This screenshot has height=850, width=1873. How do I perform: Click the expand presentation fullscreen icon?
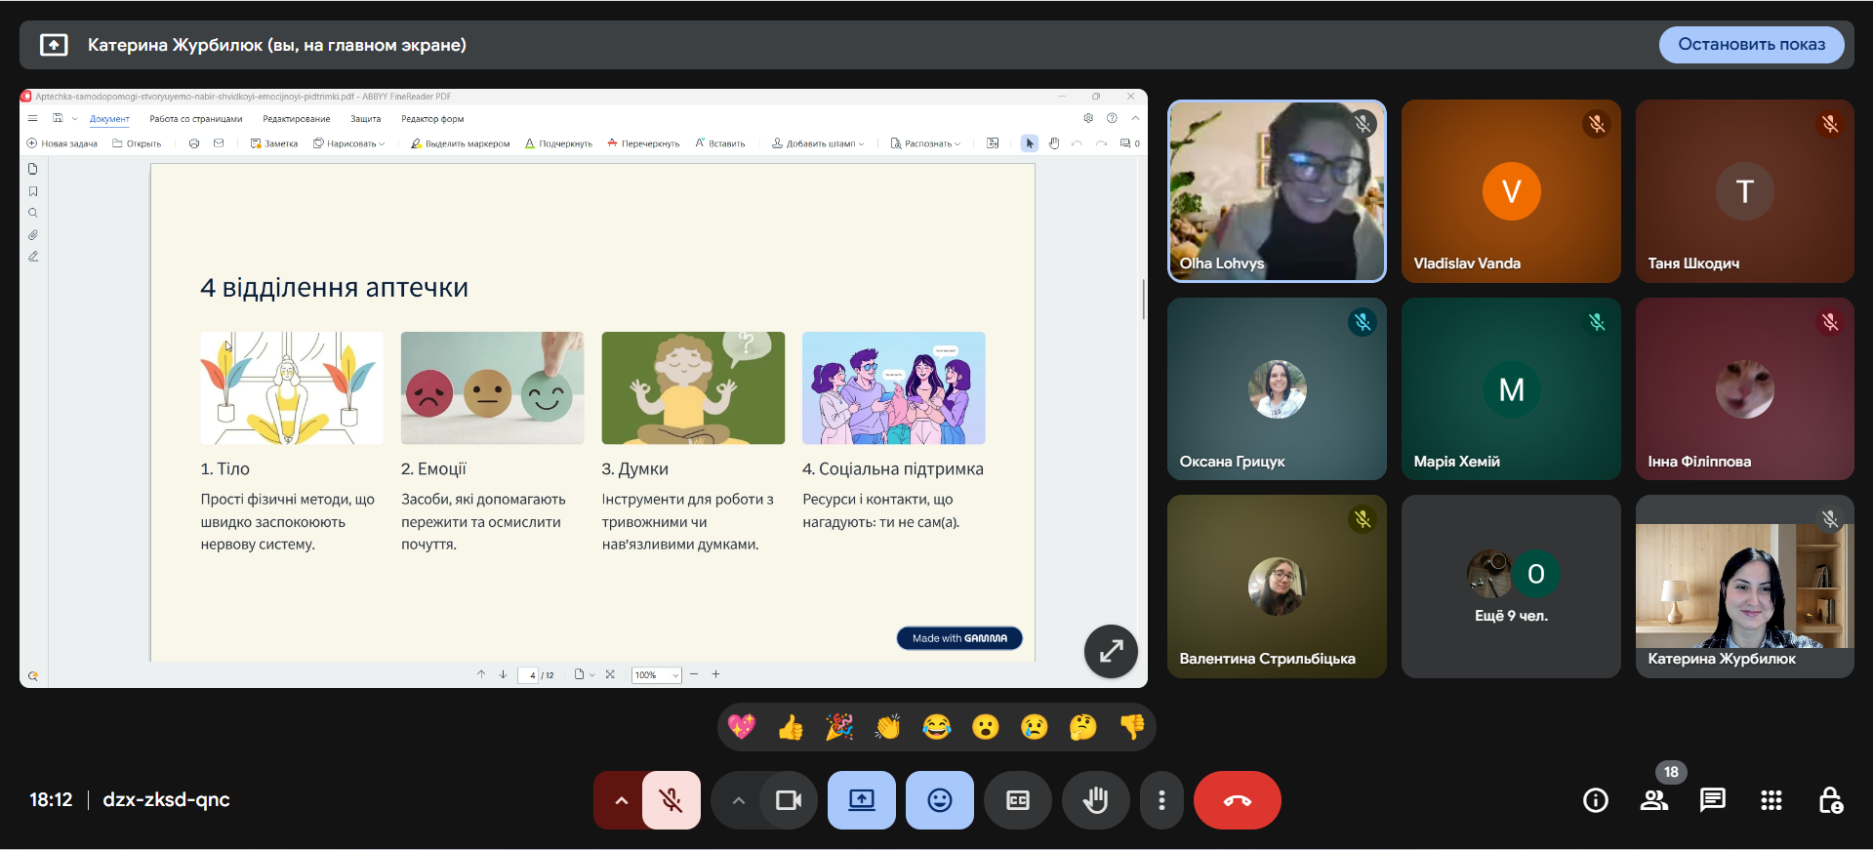pos(1111,651)
